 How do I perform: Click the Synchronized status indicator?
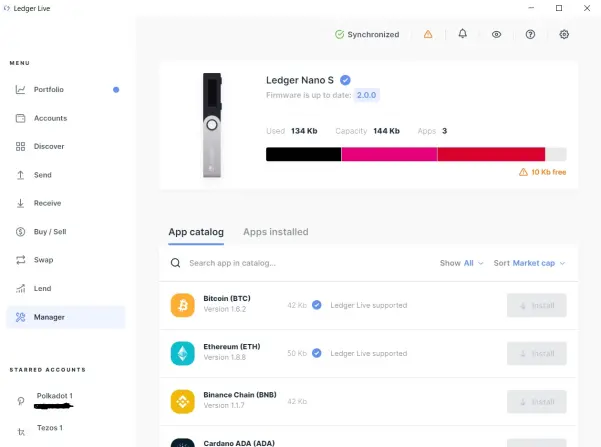(x=367, y=35)
